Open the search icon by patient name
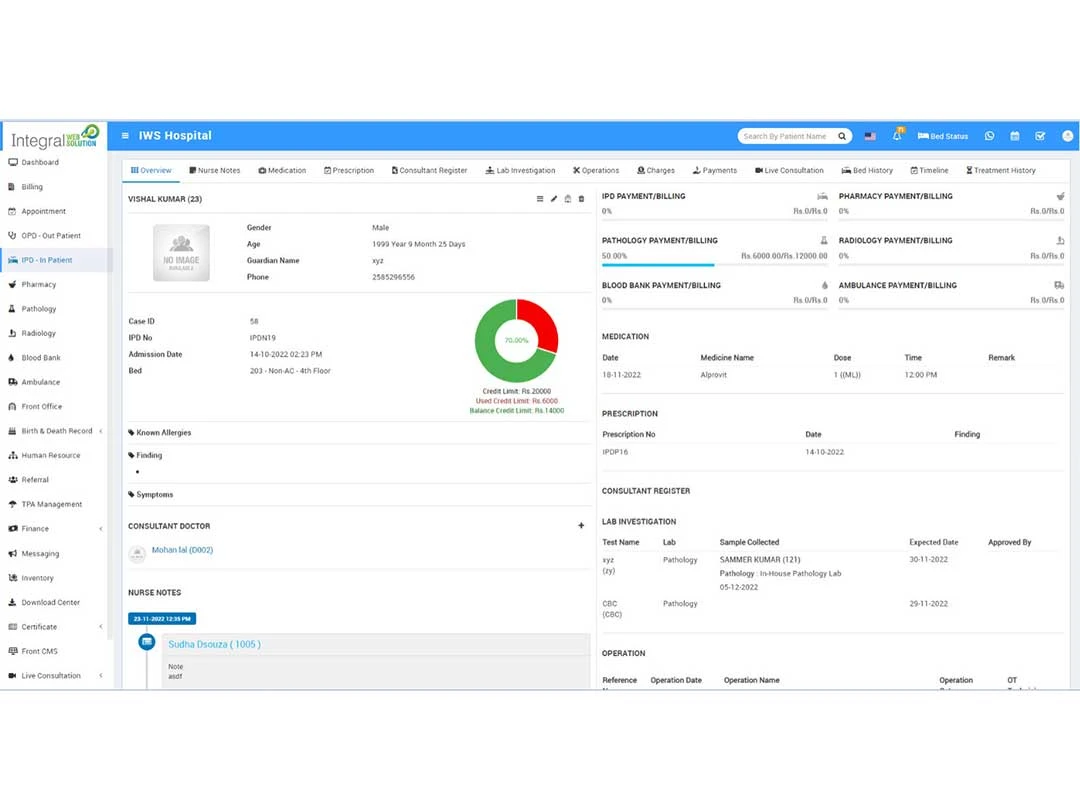Viewport: 1080px width, 810px height. 842,135
